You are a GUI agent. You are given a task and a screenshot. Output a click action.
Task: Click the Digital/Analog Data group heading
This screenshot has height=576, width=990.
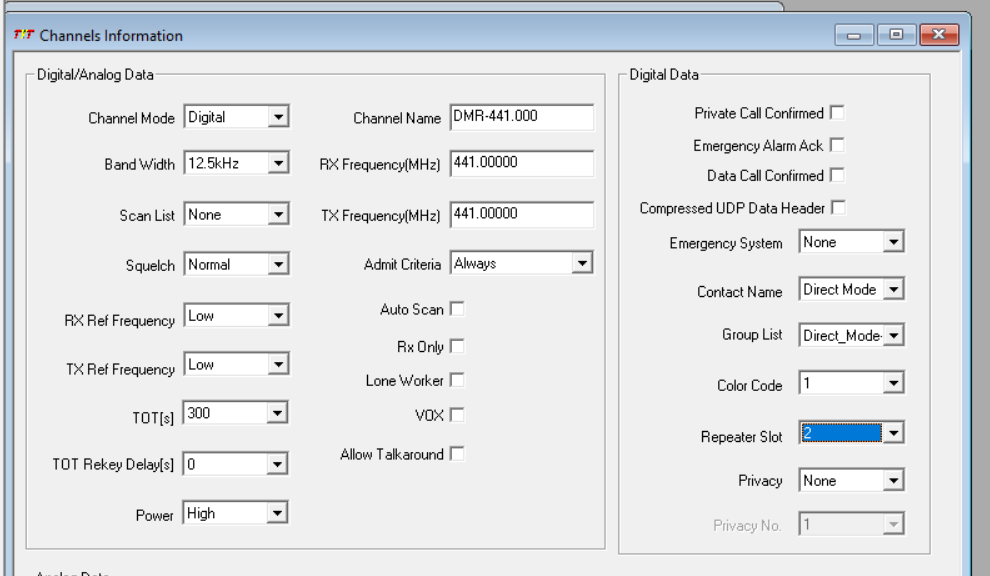pos(95,75)
